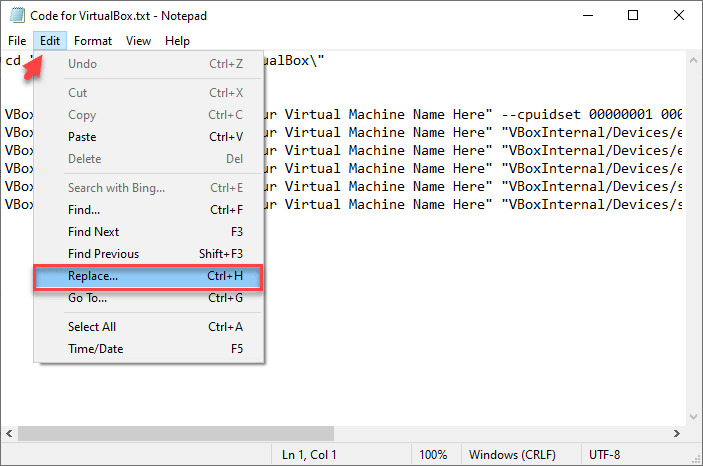Open the Format menu
The width and height of the screenshot is (703, 466).
pyautogui.click(x=93, y=41)
